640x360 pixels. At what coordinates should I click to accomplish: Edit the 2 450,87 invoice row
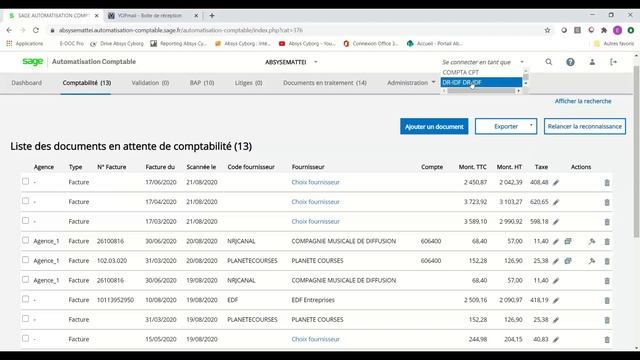[556, 182]
